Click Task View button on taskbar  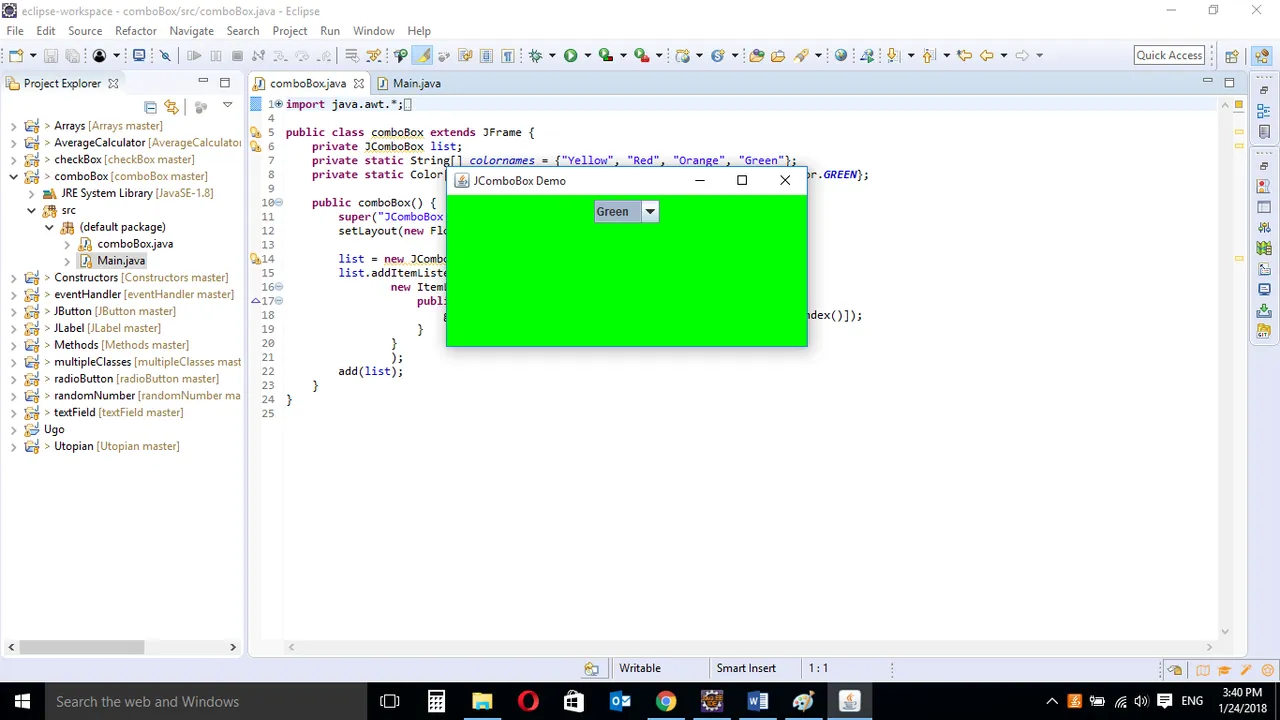tap(390, 701)
